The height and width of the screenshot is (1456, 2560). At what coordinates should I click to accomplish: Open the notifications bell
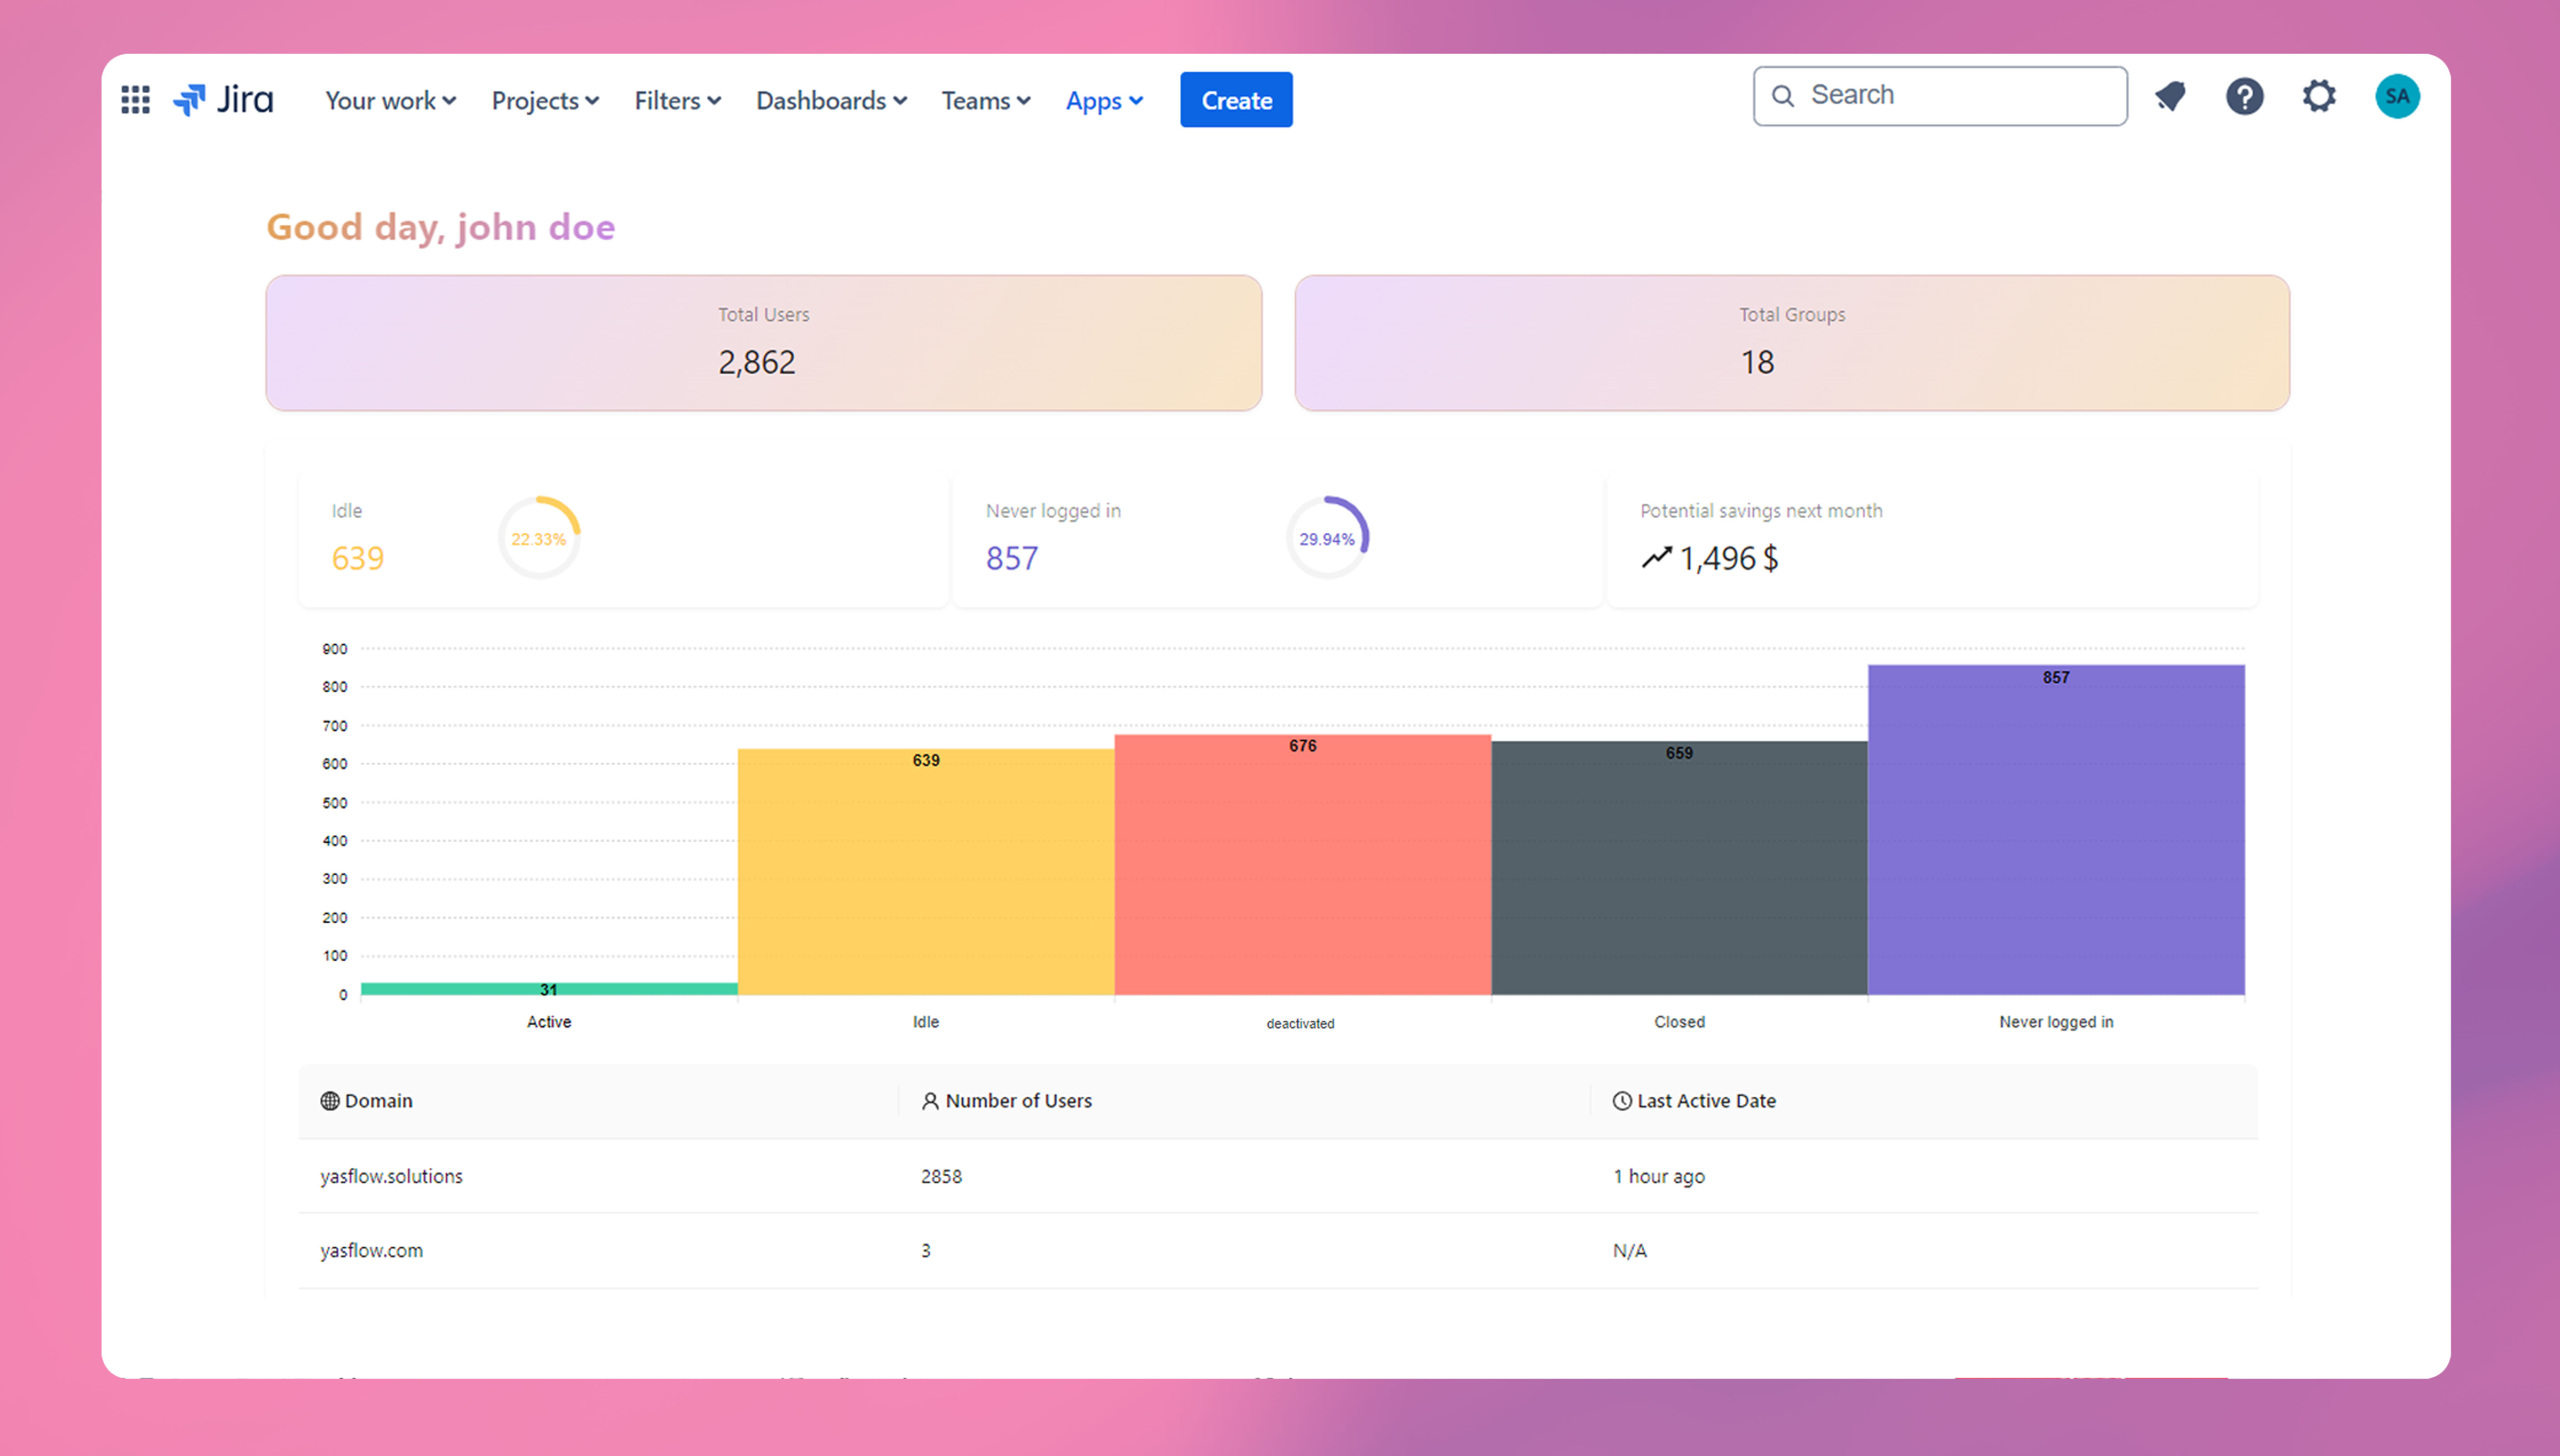point(2170,97)
